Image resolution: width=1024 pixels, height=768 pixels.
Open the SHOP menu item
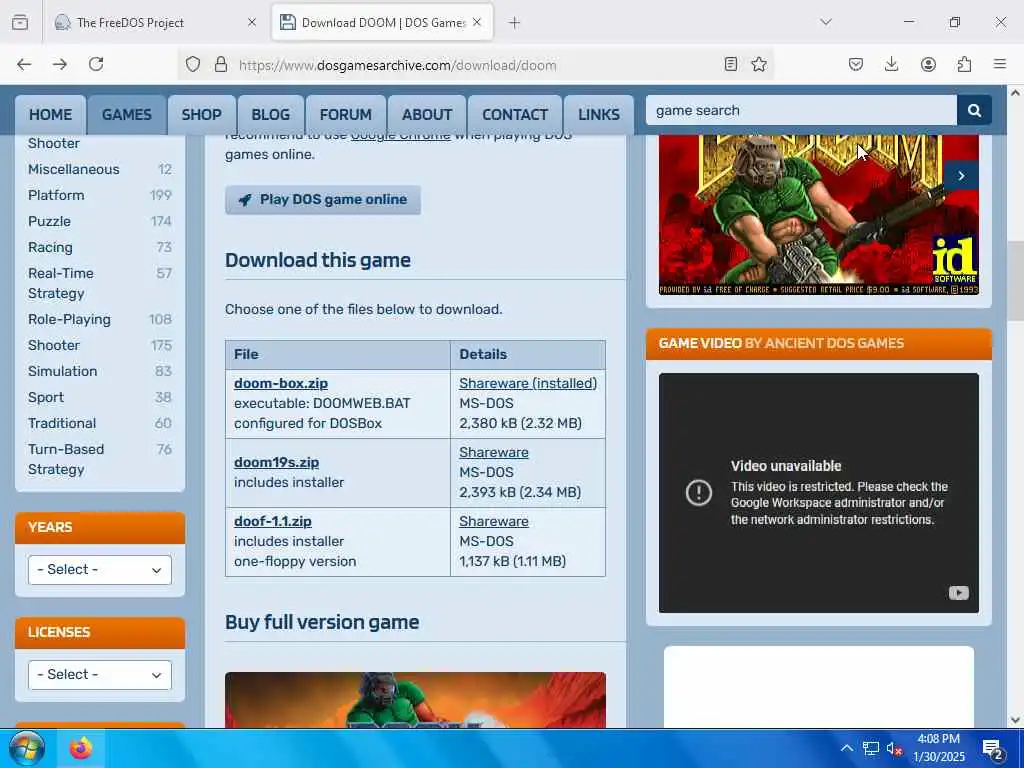pos(201,115)
